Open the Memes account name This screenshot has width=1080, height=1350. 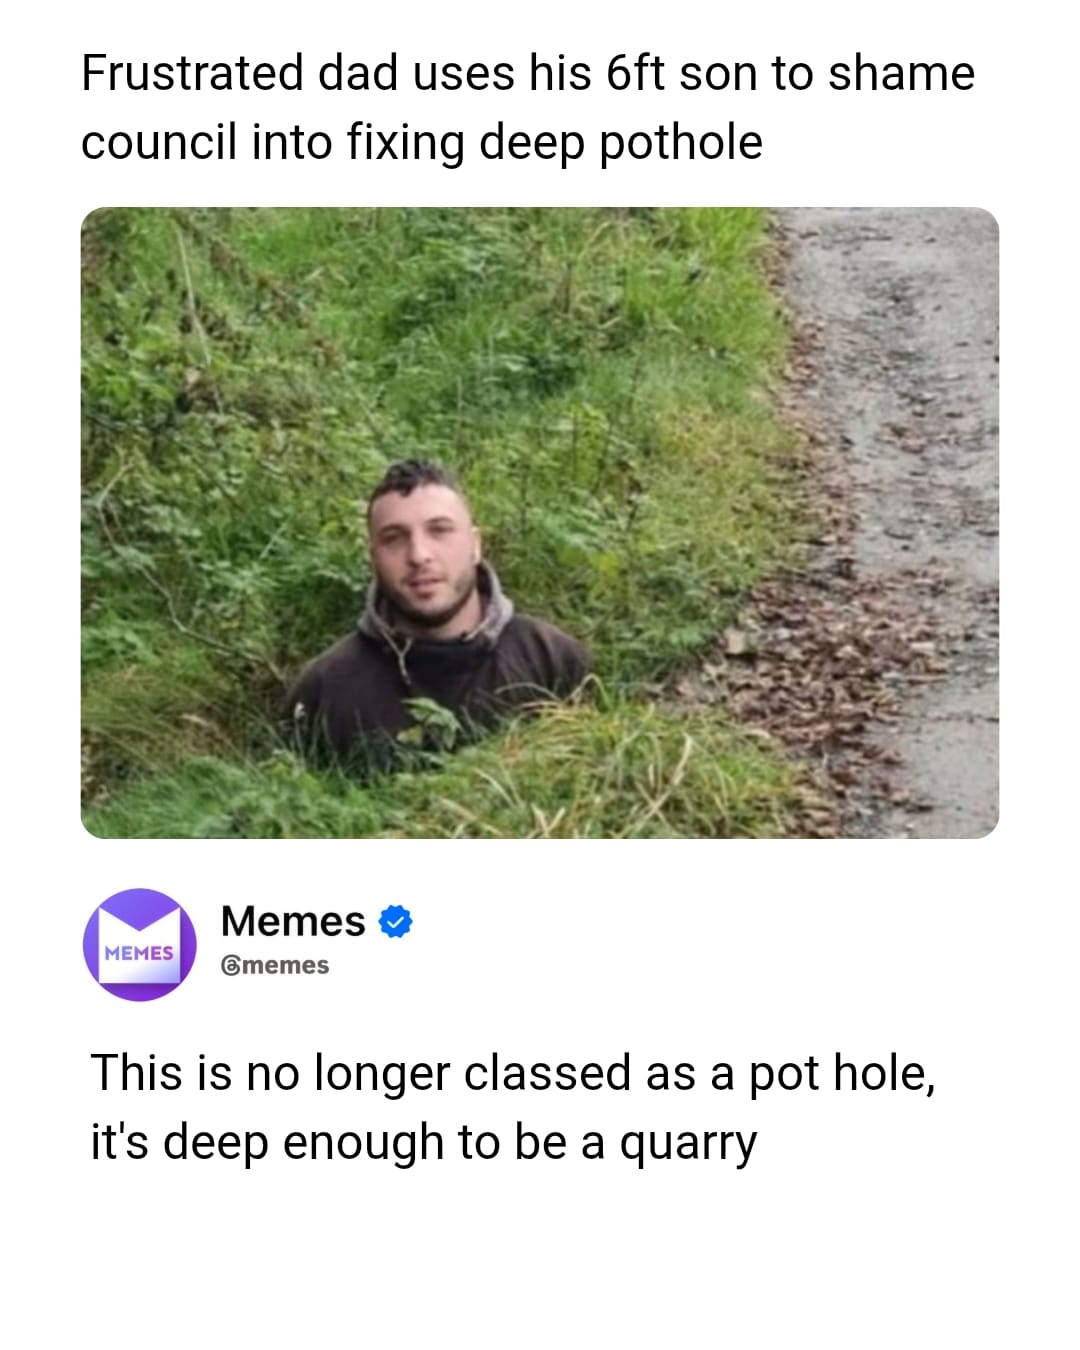(293, 921)
